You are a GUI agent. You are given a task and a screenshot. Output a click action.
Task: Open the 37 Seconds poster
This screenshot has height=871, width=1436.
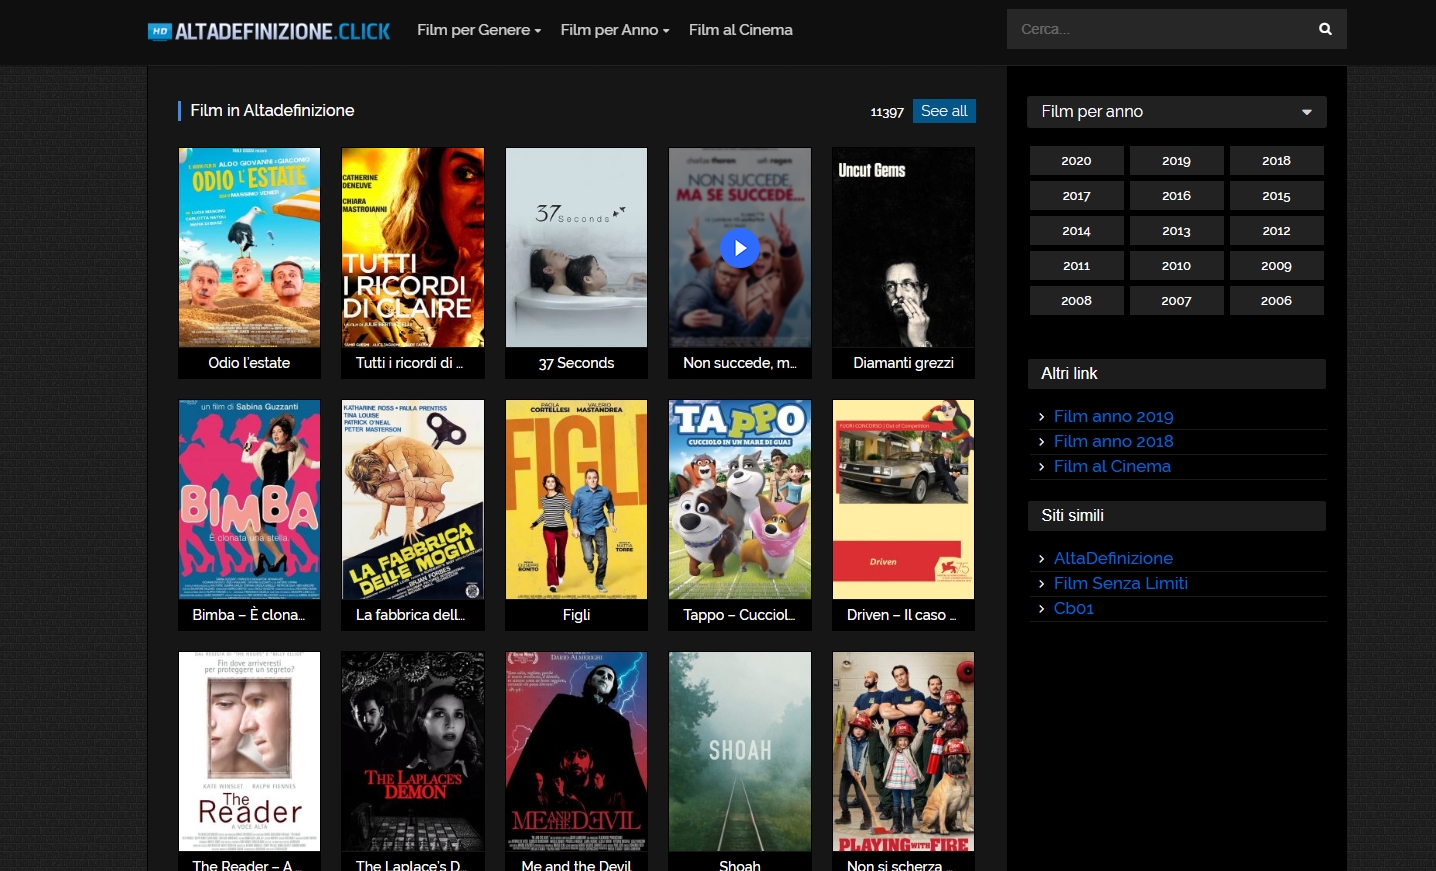point(576,247)
